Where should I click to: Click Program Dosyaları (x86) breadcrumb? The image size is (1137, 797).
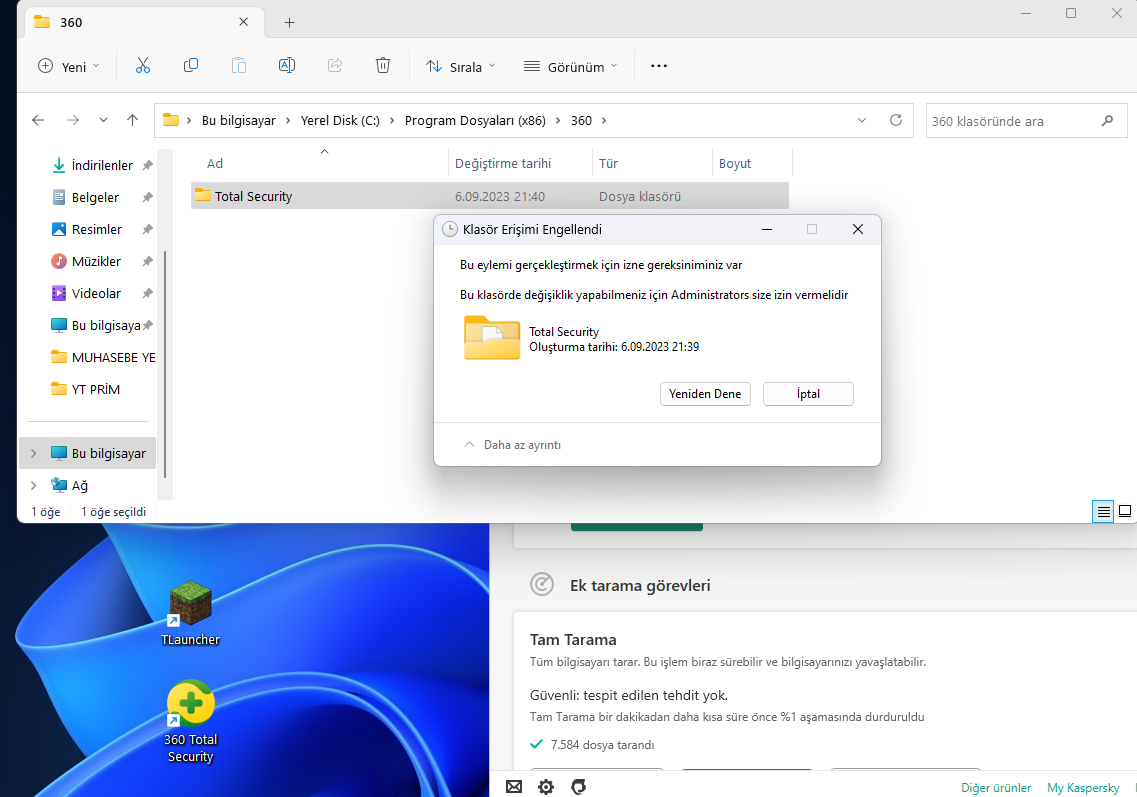click(x=475, y=120)
